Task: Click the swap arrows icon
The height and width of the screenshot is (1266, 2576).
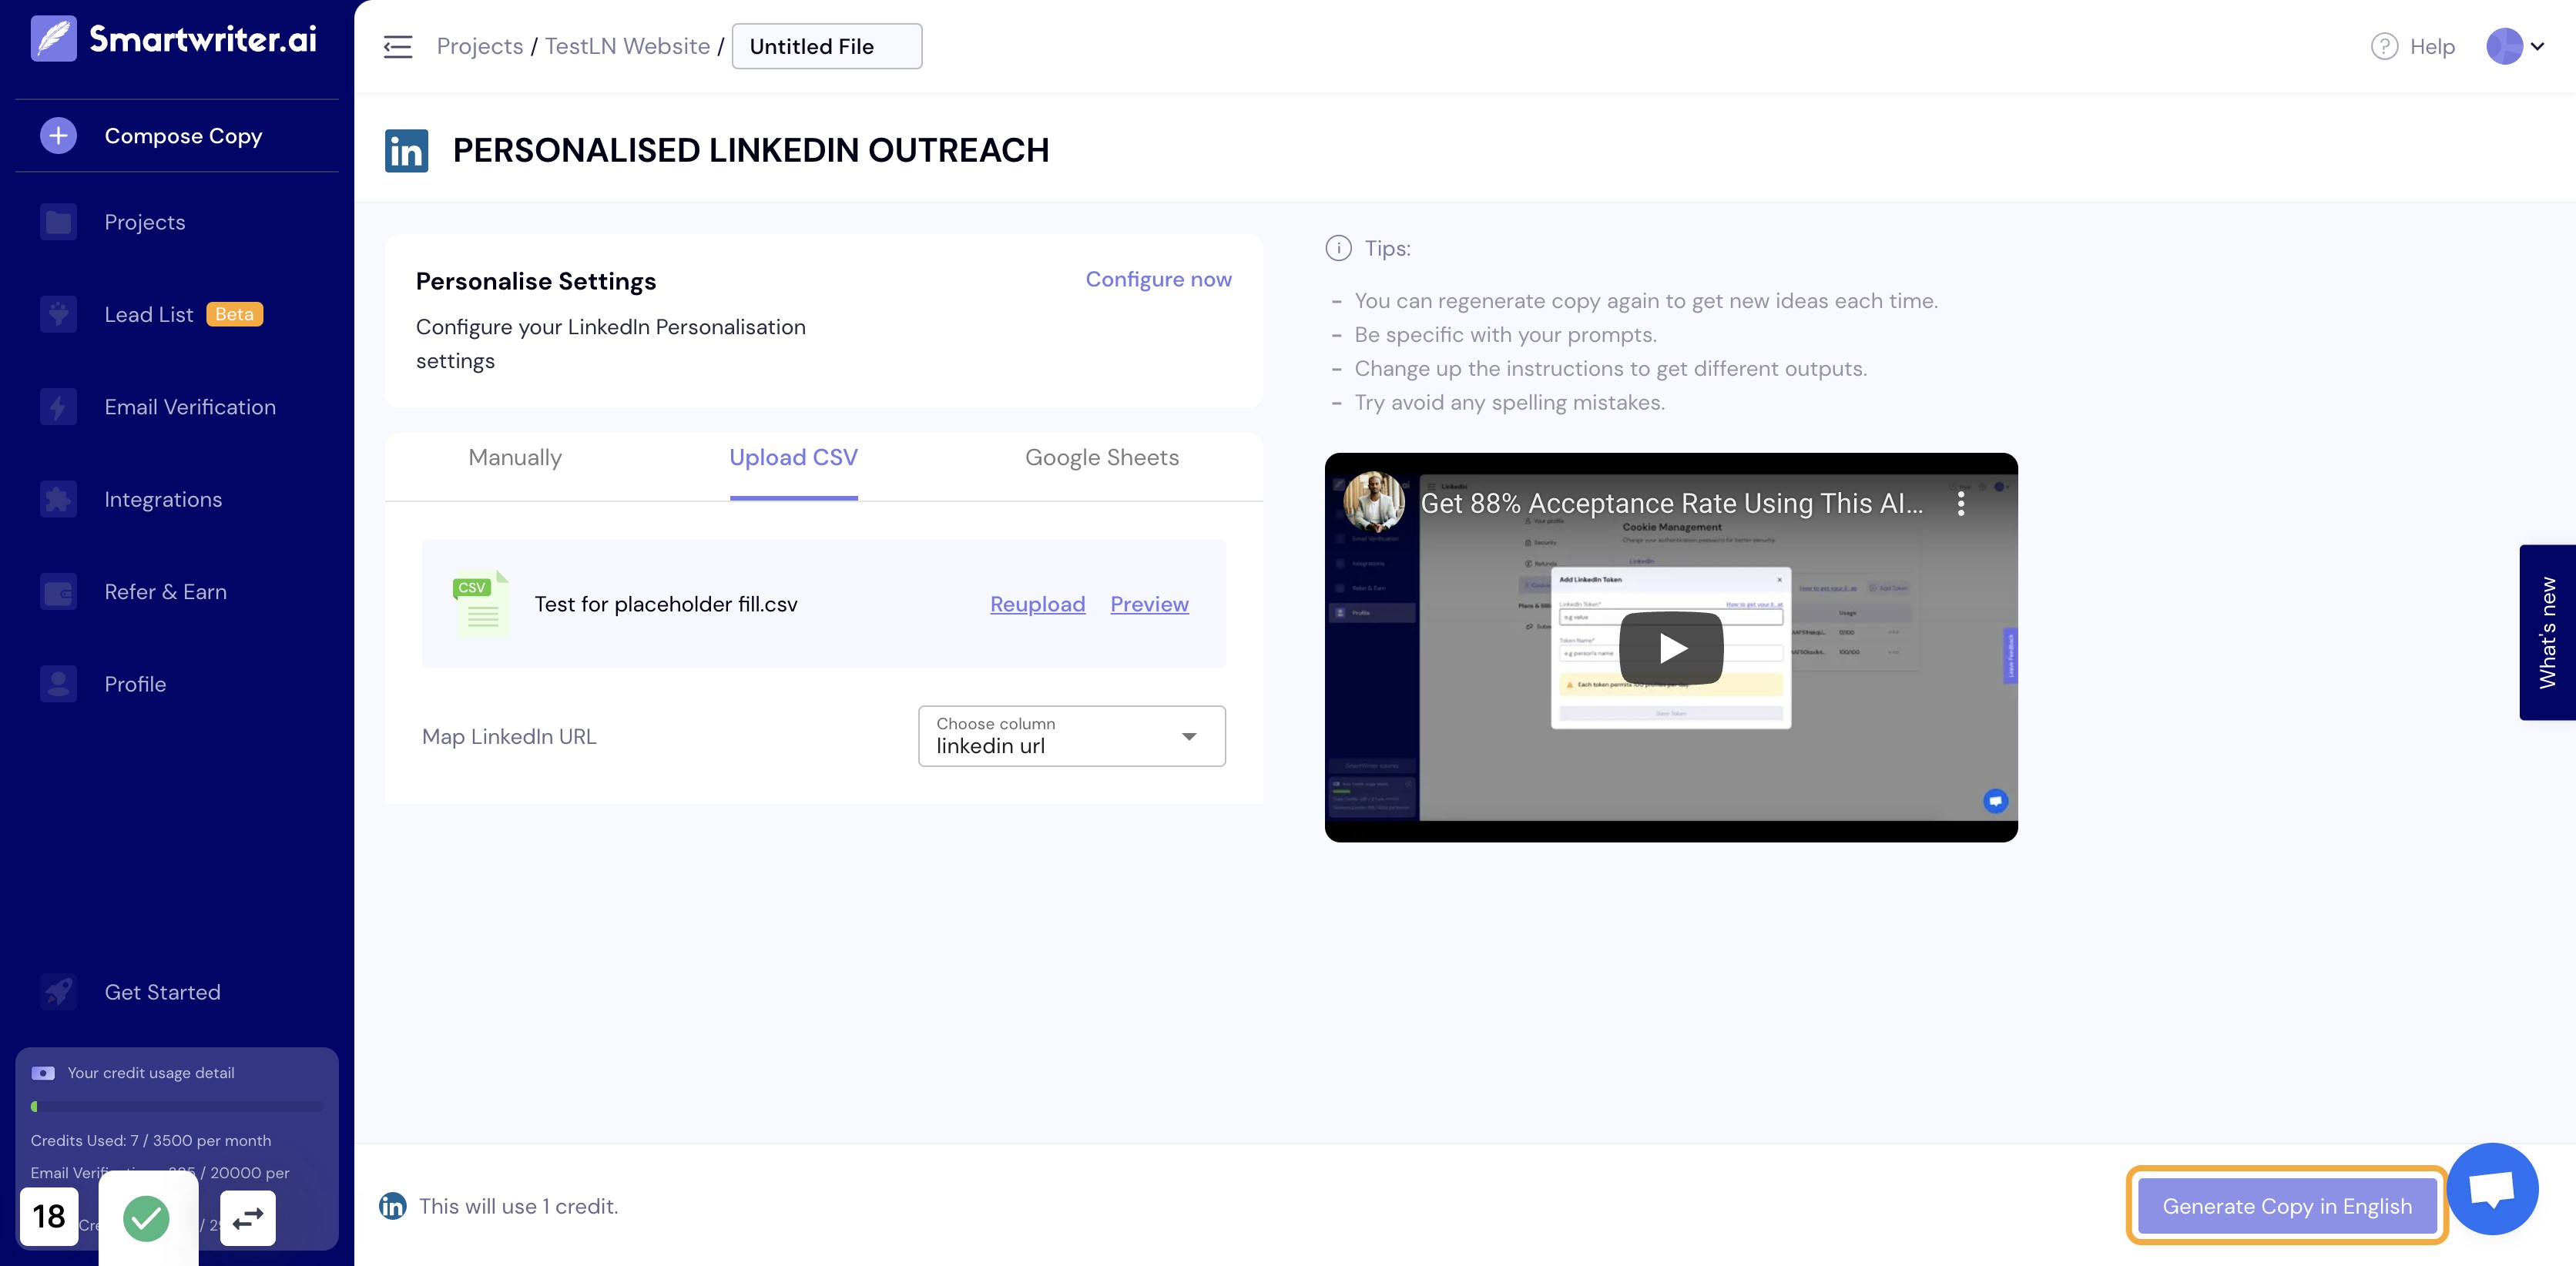Action: [x=248, y=1218]
